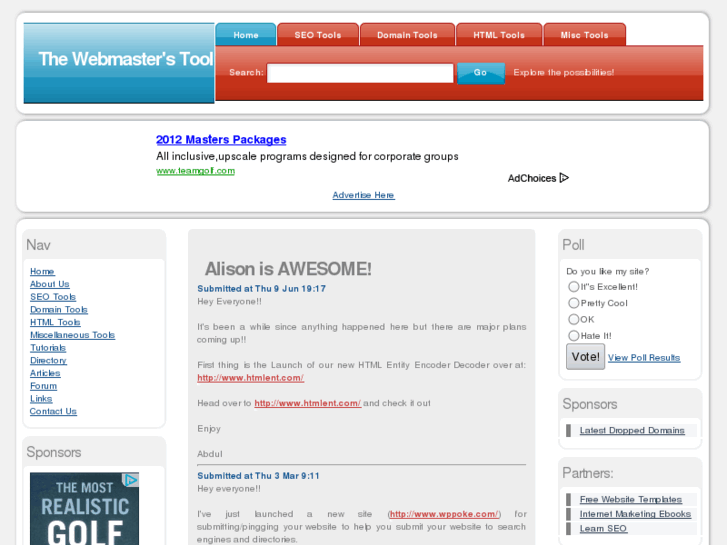This screenshot has width=727, height=545.
Task: Open the Contact Us sidebar link
Action: tap(53, 411)
